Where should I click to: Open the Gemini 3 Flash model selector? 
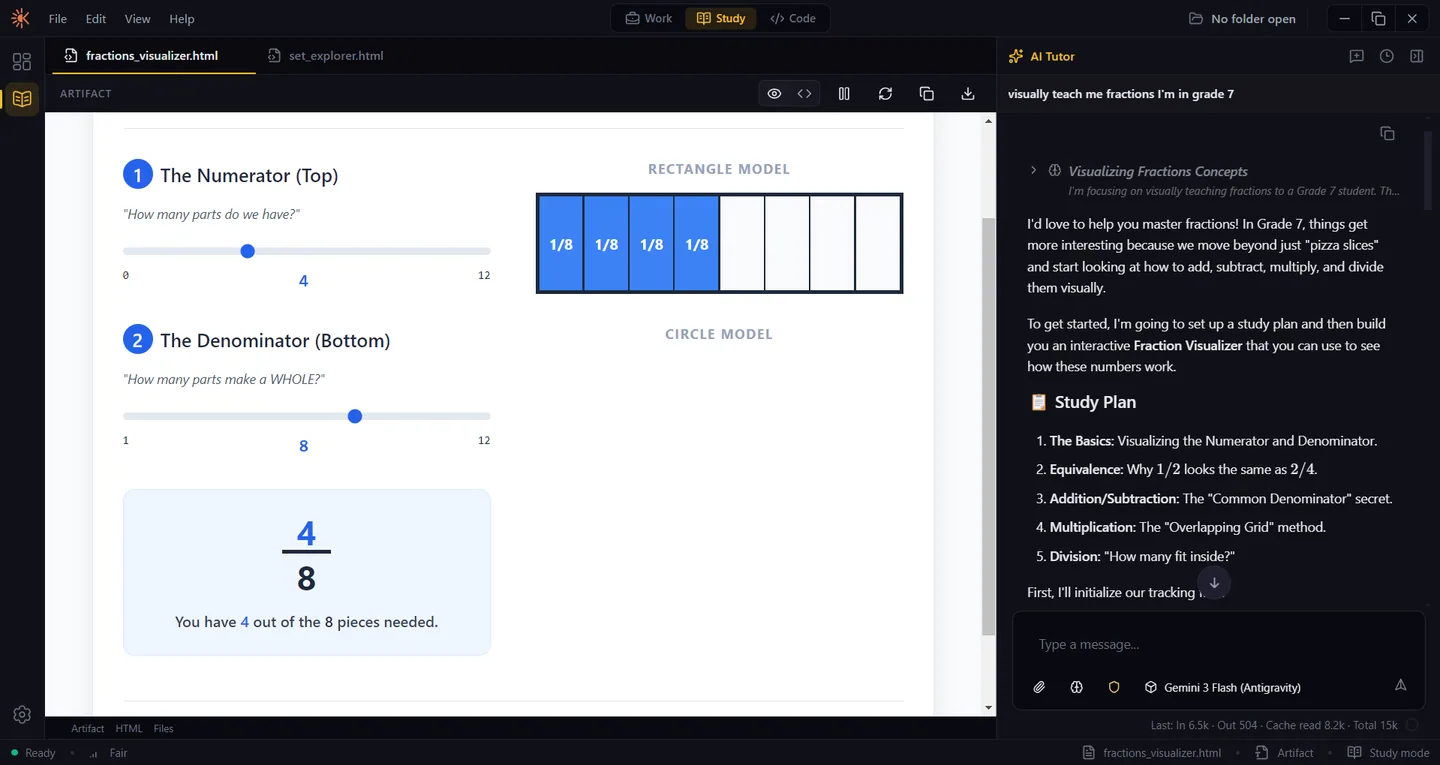click(1222, 687)
